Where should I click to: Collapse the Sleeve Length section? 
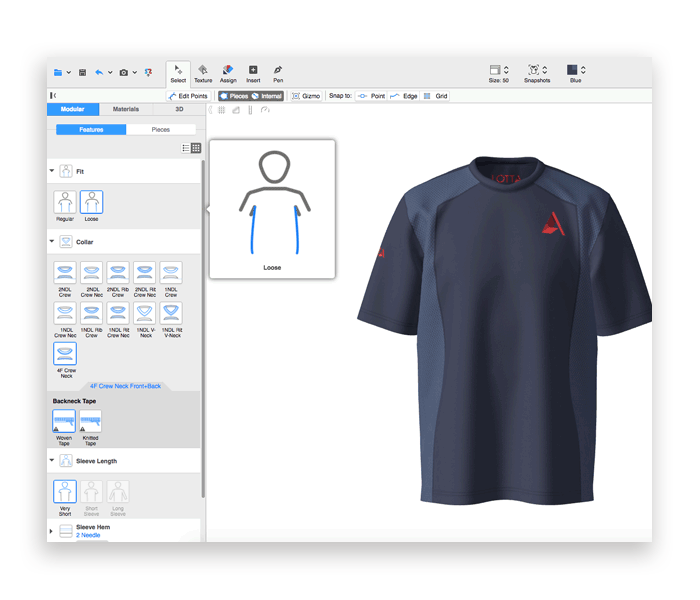(52, 460)
